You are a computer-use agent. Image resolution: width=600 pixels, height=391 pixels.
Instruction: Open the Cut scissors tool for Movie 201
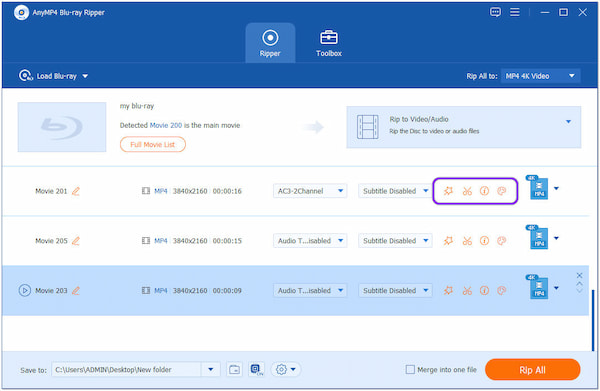point(467,191)
